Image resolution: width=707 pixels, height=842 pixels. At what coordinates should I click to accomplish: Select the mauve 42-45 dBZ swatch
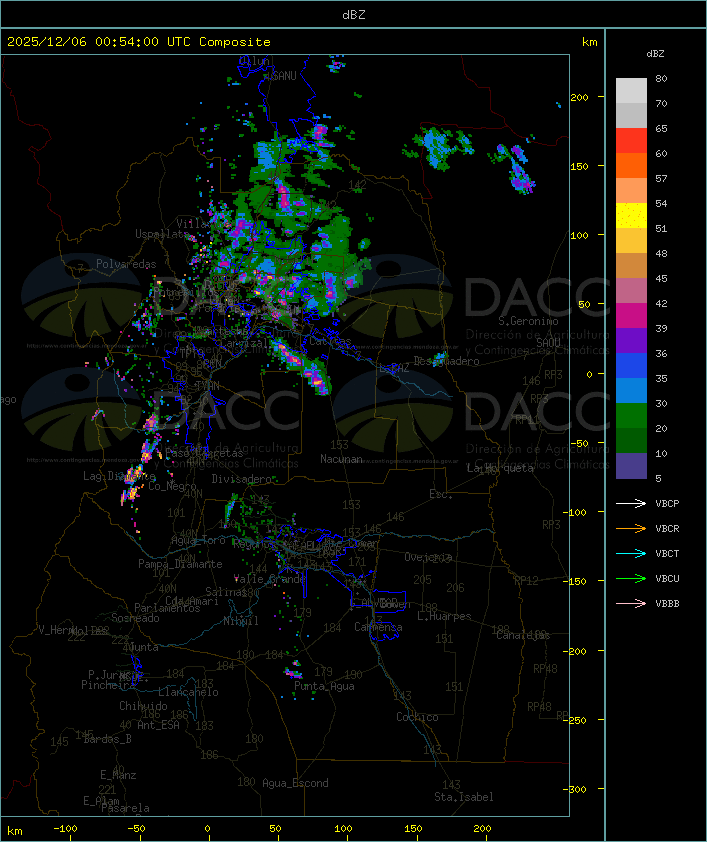click(x=631, y=291)
